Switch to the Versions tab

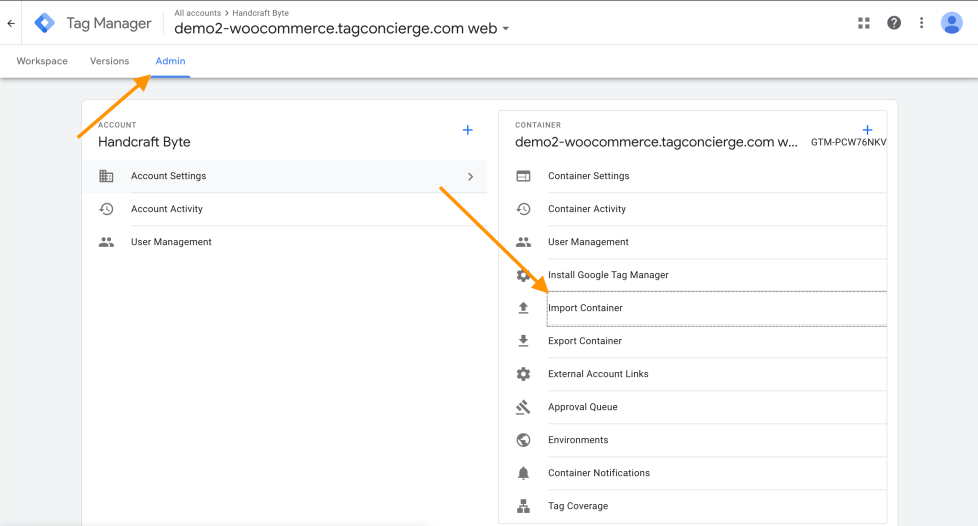coord(109,61)
